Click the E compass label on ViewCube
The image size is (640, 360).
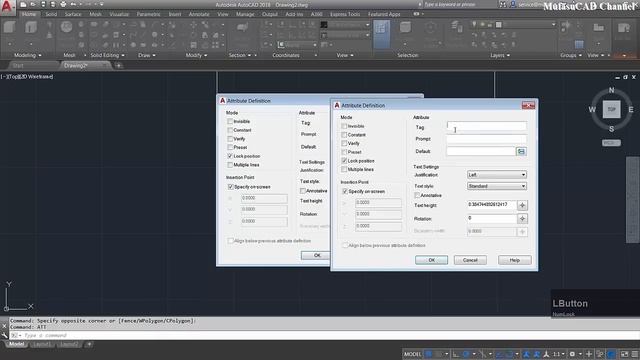(x=631, y=109)
